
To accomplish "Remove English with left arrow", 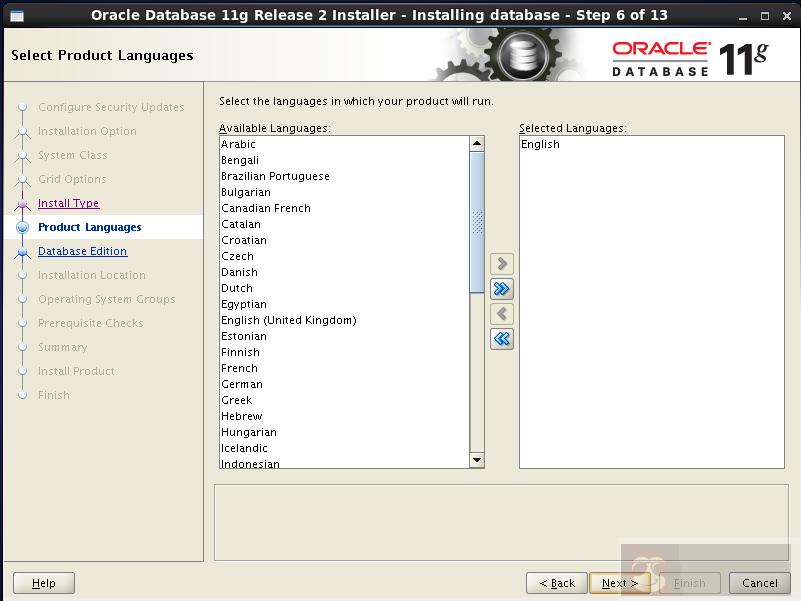I will pos(501,313).
